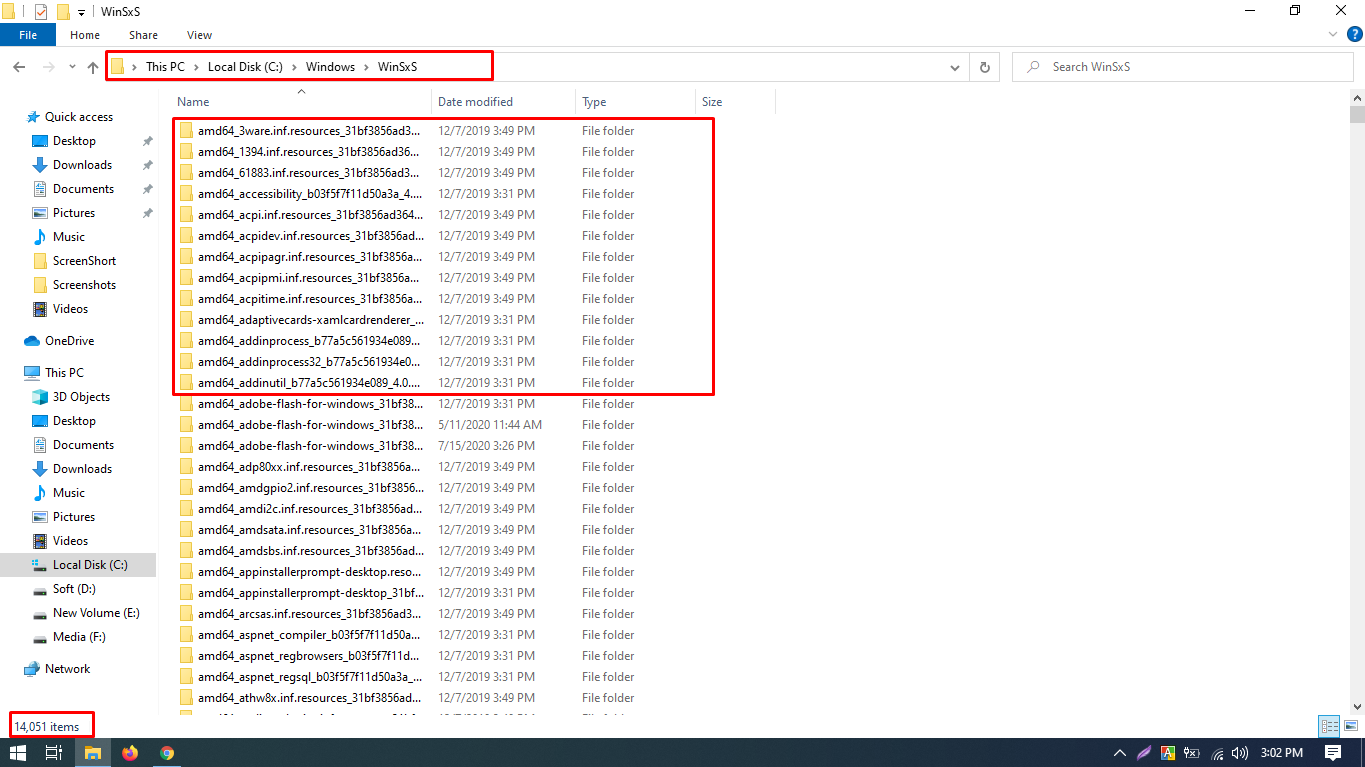Navigate to Windows in the address bar breadcrumb
The height and width of the screenshot is (767, 1365).
tap(330, 67)
